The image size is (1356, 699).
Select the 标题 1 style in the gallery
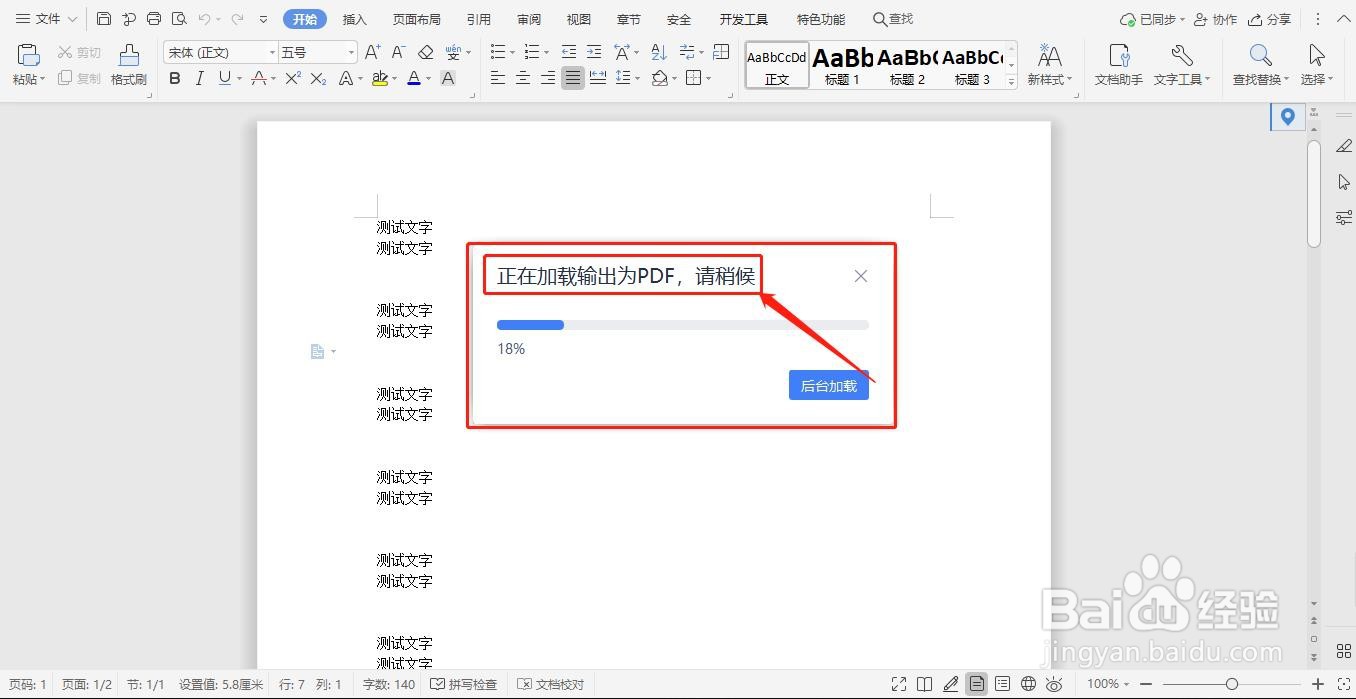(842, 65)
